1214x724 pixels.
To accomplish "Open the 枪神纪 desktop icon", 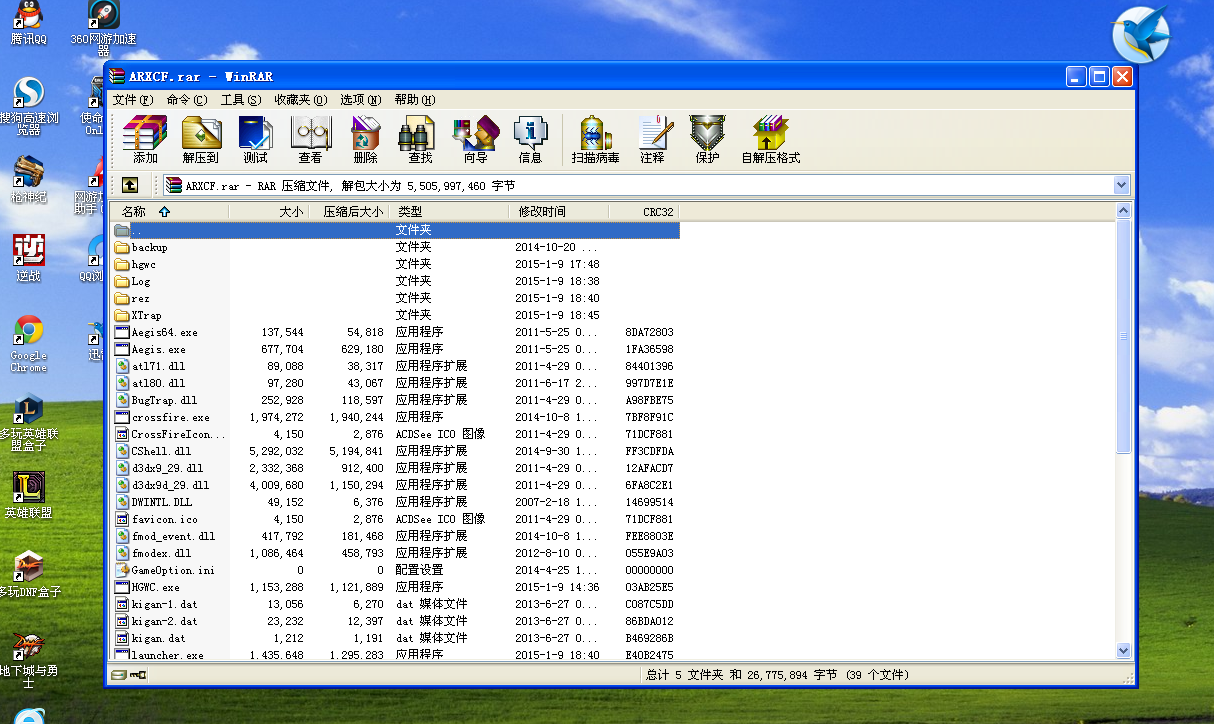I will [x=28, y=179].
